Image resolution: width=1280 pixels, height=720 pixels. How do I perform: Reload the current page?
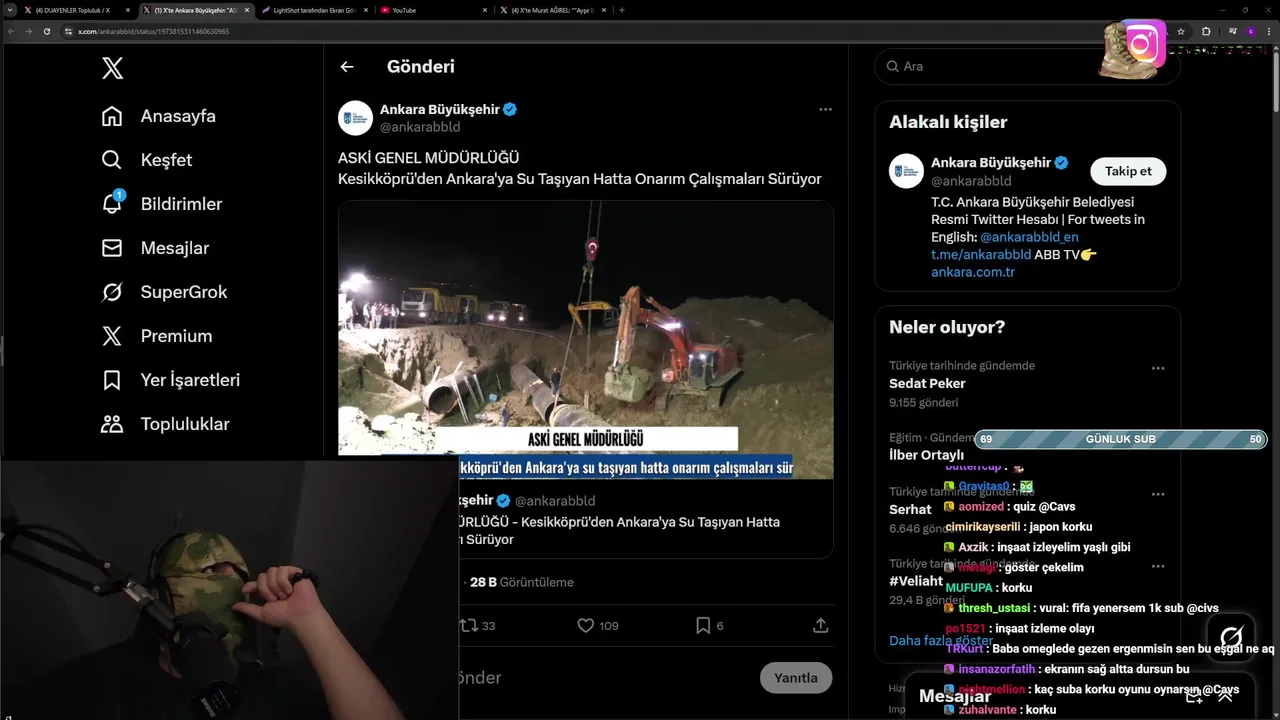pos(46,31)
